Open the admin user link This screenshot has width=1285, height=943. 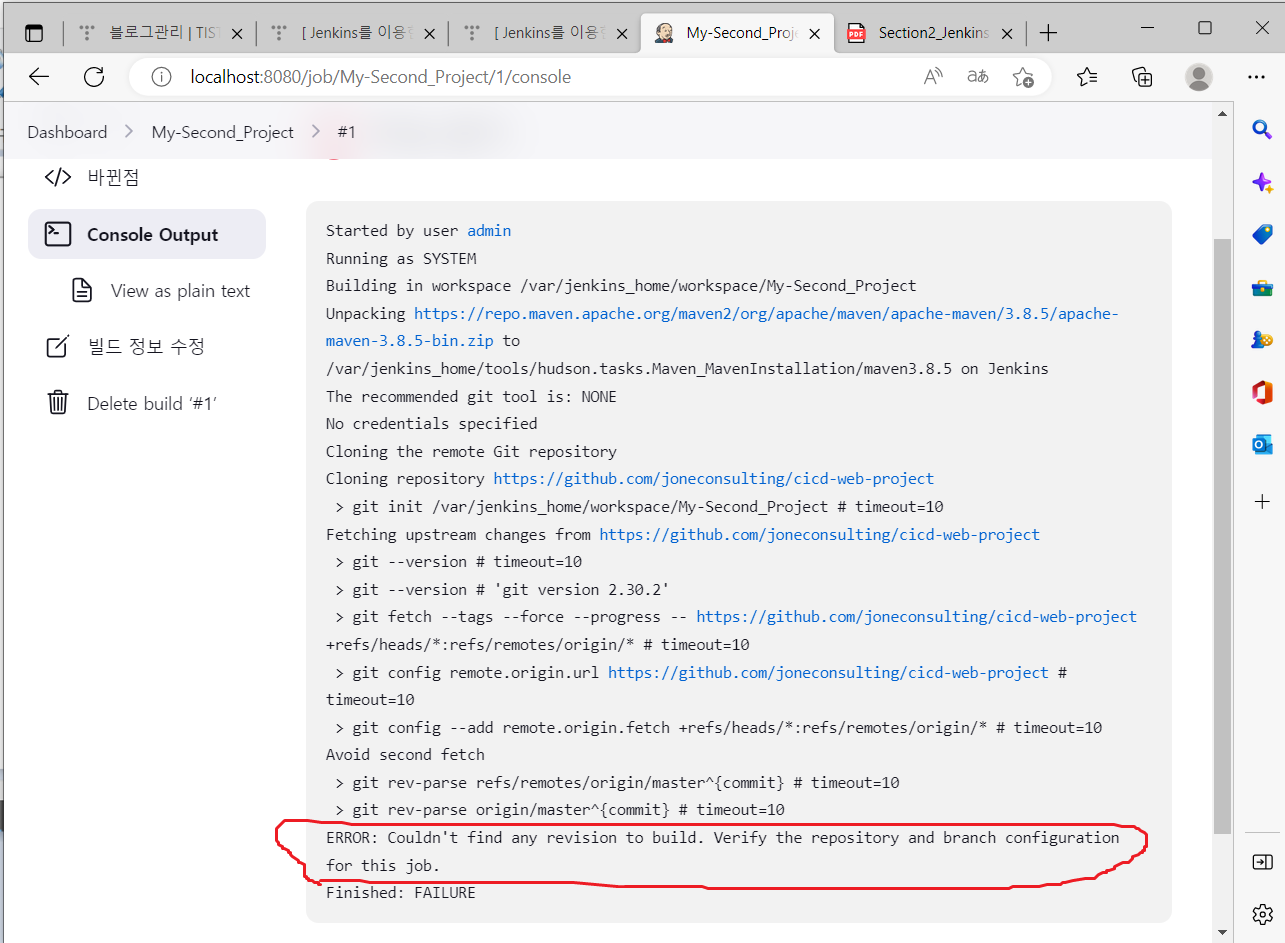pyautogui.click(x=489, y=231)
